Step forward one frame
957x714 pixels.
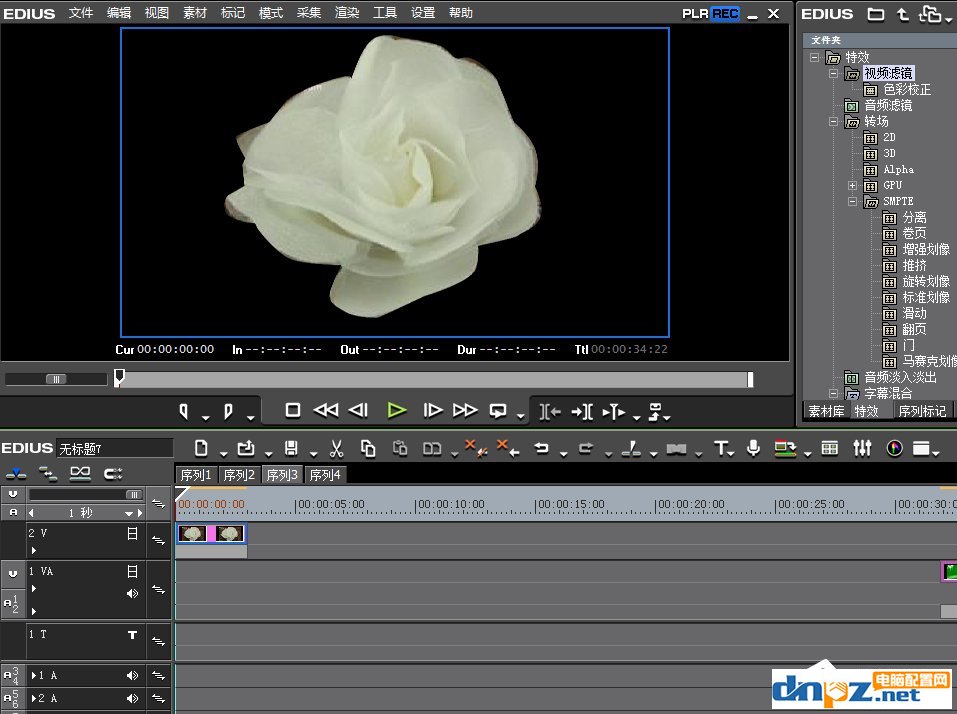click(433, 411)
